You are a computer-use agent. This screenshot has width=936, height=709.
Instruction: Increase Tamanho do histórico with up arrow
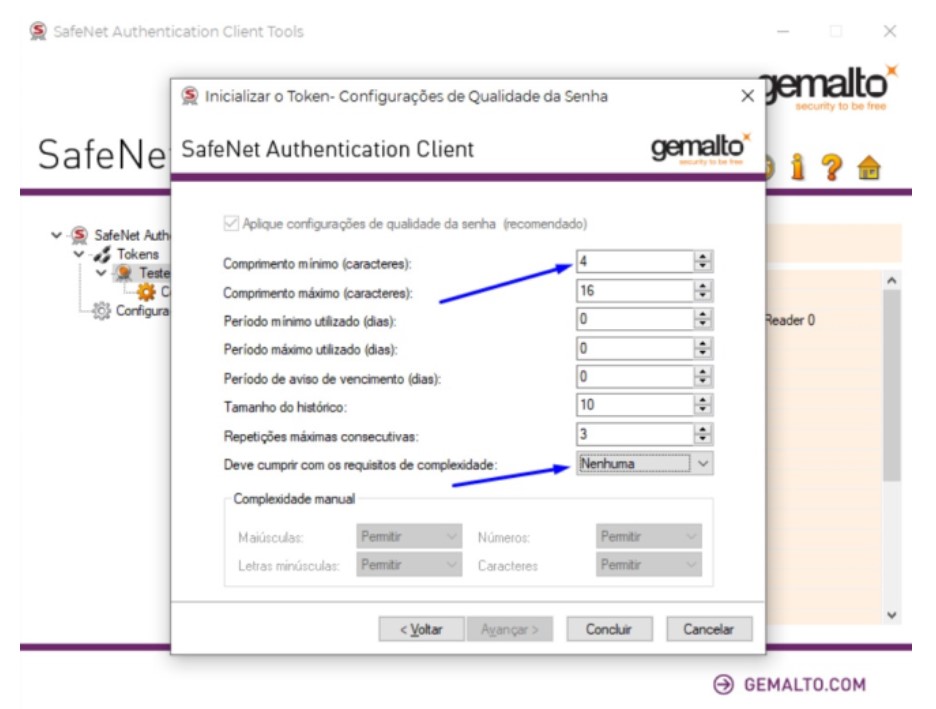(703, 400)
